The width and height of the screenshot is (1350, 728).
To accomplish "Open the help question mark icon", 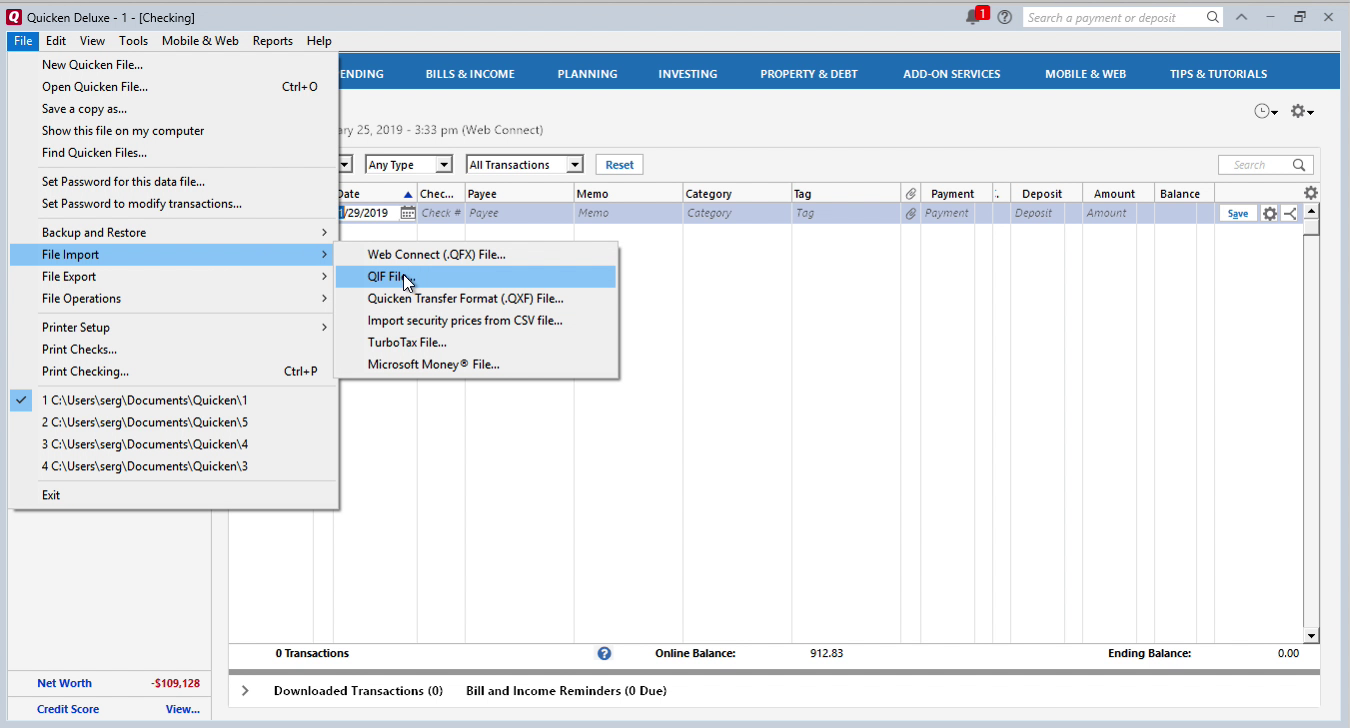I will (1005, 17).
